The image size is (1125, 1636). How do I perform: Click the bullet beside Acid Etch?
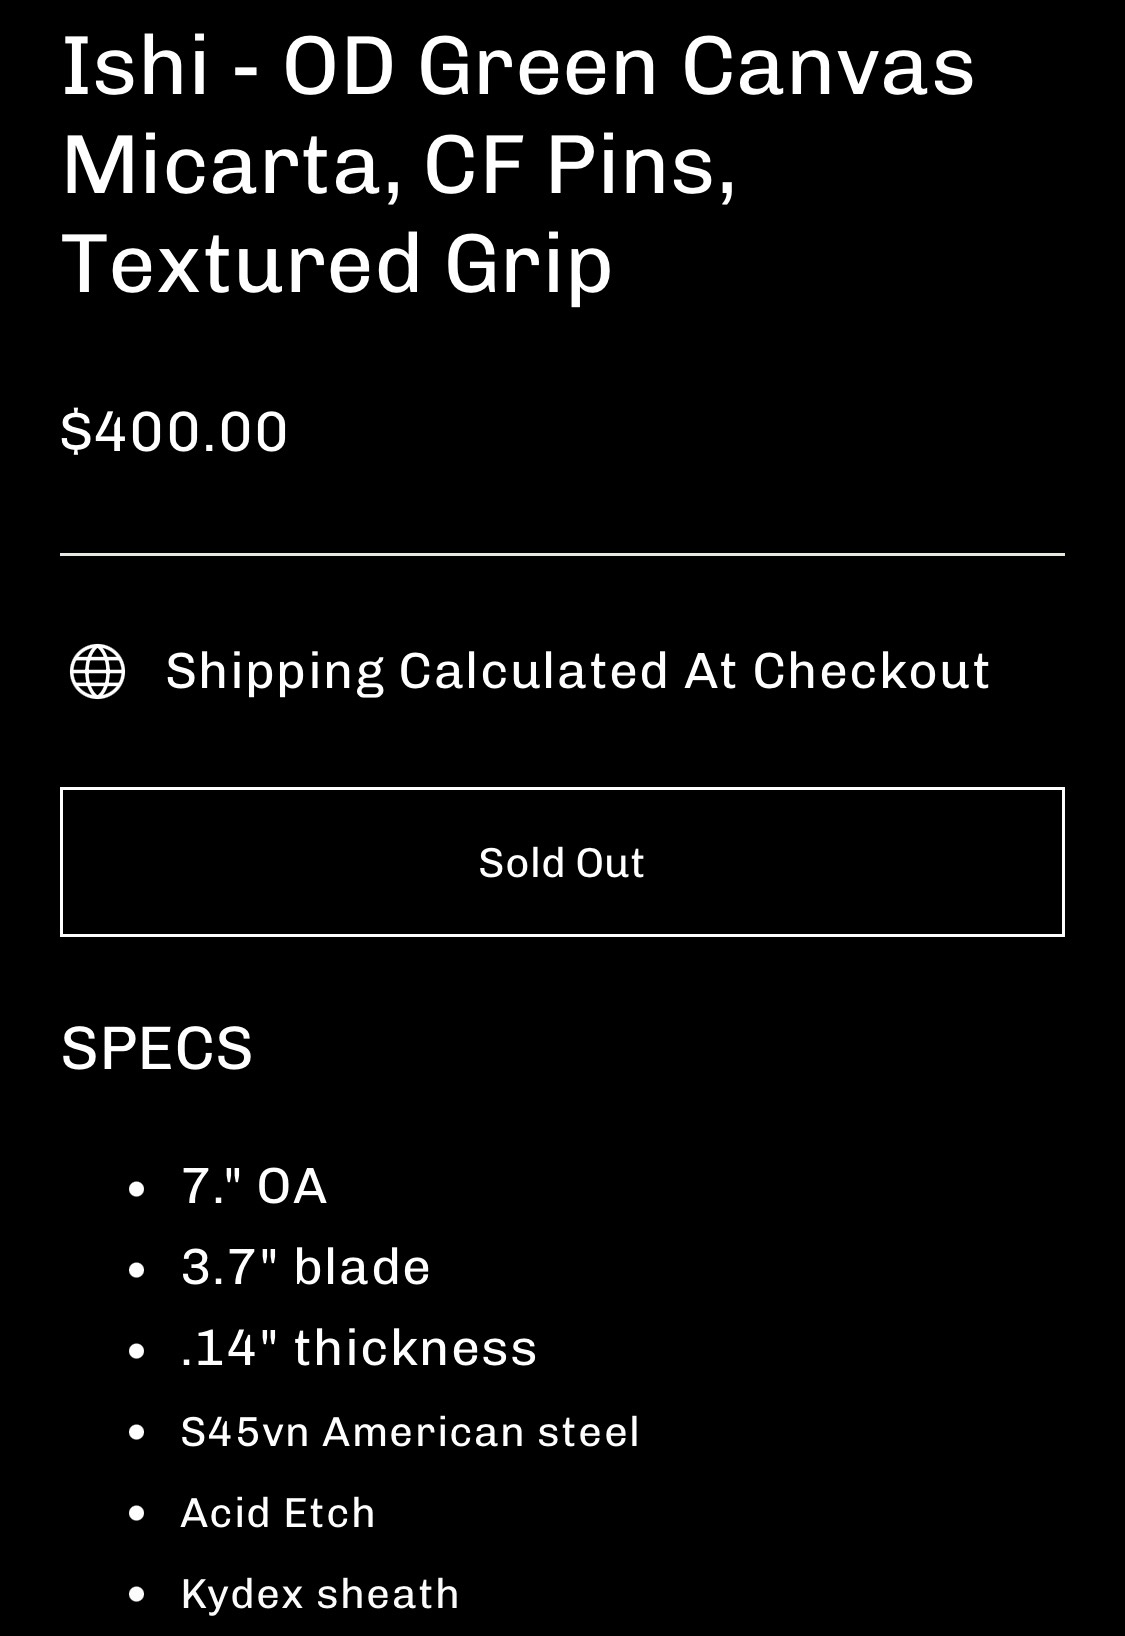138,1514
